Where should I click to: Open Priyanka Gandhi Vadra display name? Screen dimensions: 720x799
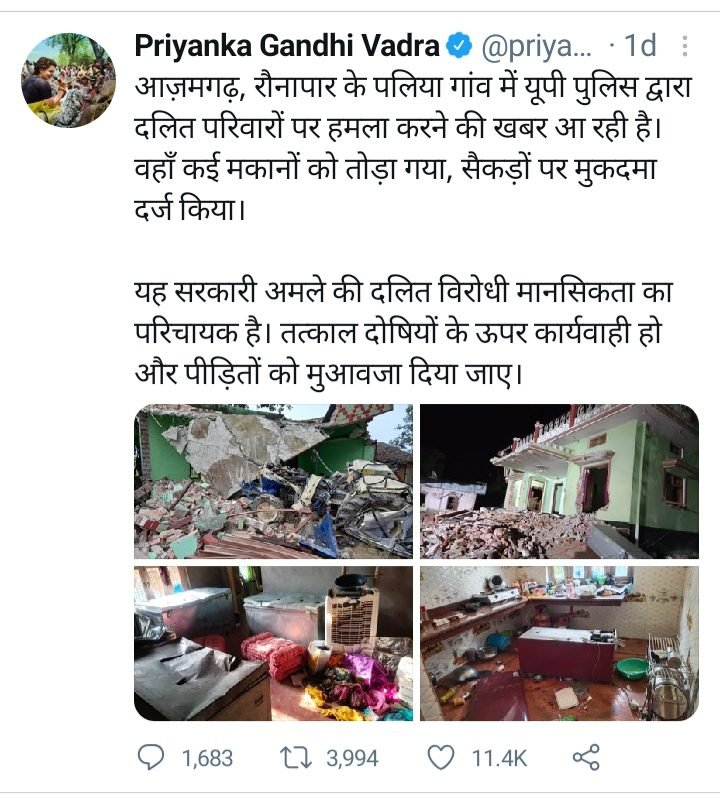287,46
